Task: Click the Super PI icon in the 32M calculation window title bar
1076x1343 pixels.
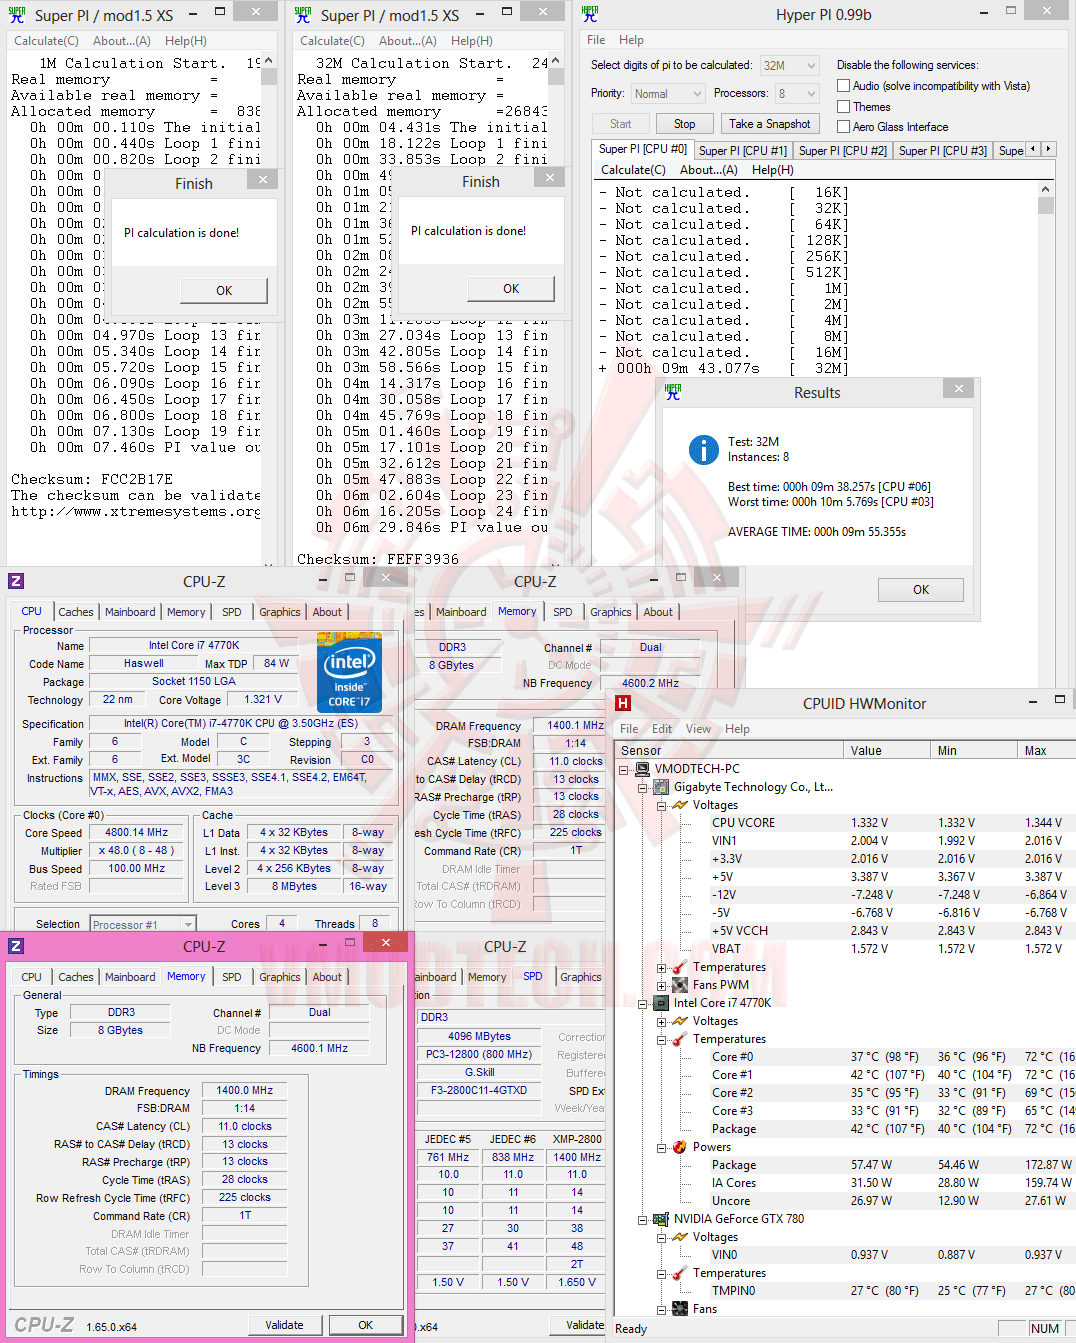Action: [x=303, y=14]
